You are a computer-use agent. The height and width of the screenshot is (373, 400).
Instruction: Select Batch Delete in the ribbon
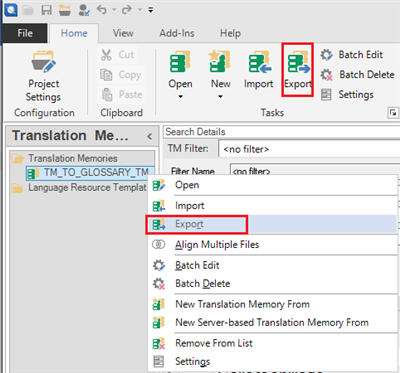click(357, 75)
